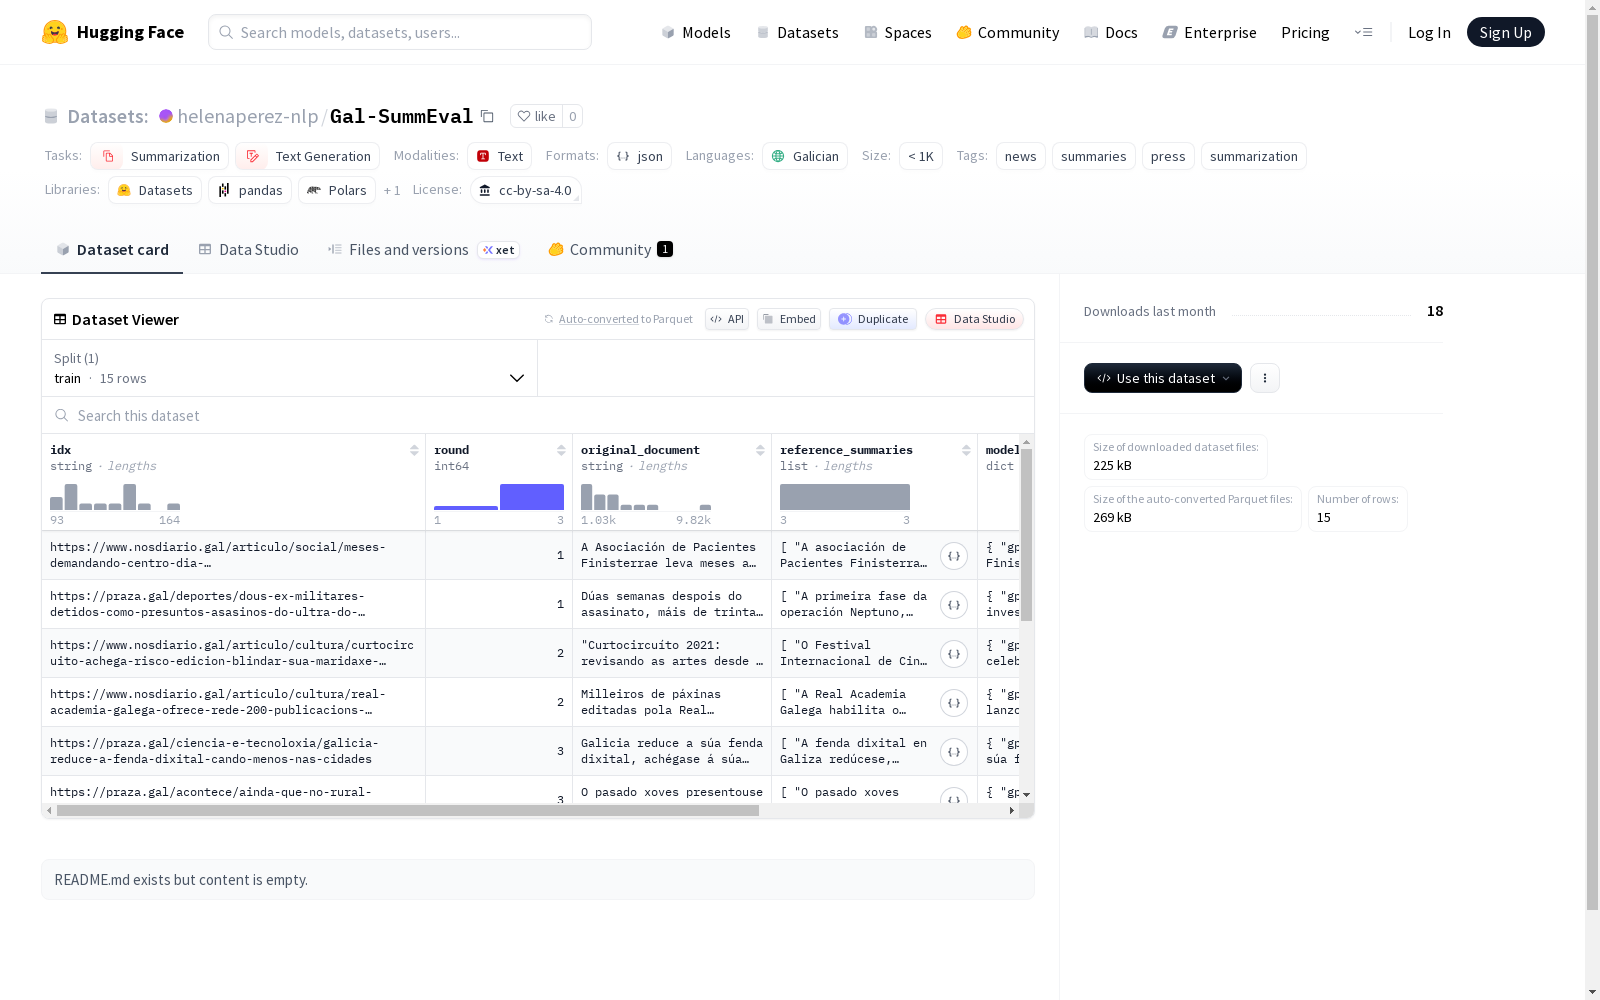This screenshot has width=1600, height=1000.
Task: Filter by the Polars library tag
Action: click(x=337, y=190)
